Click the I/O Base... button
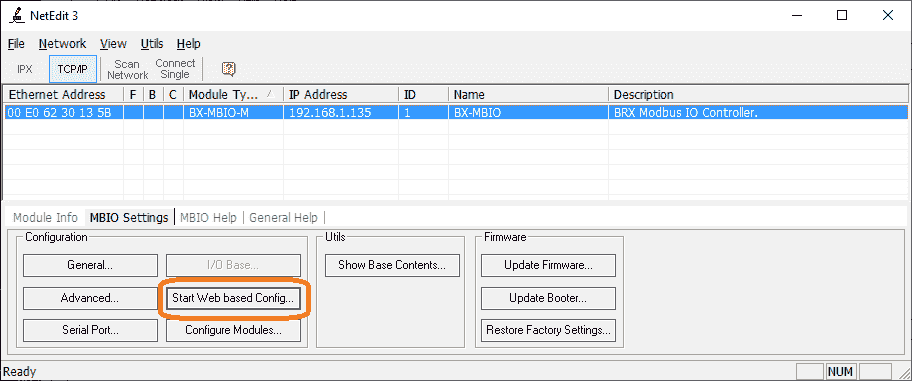This screenshot has width=912, height=381. (233, 265)
